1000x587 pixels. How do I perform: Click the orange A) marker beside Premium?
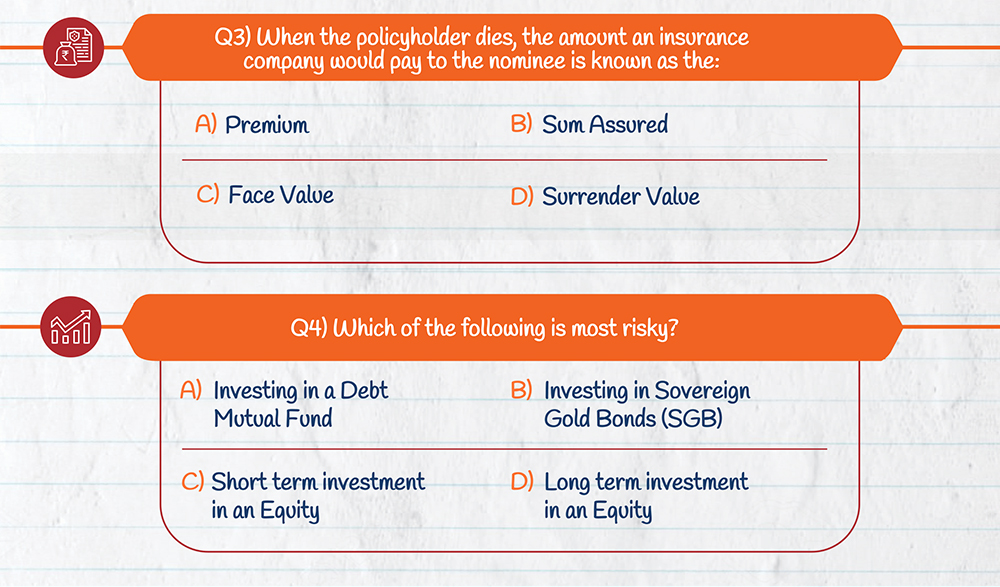(x=206, y=125)
